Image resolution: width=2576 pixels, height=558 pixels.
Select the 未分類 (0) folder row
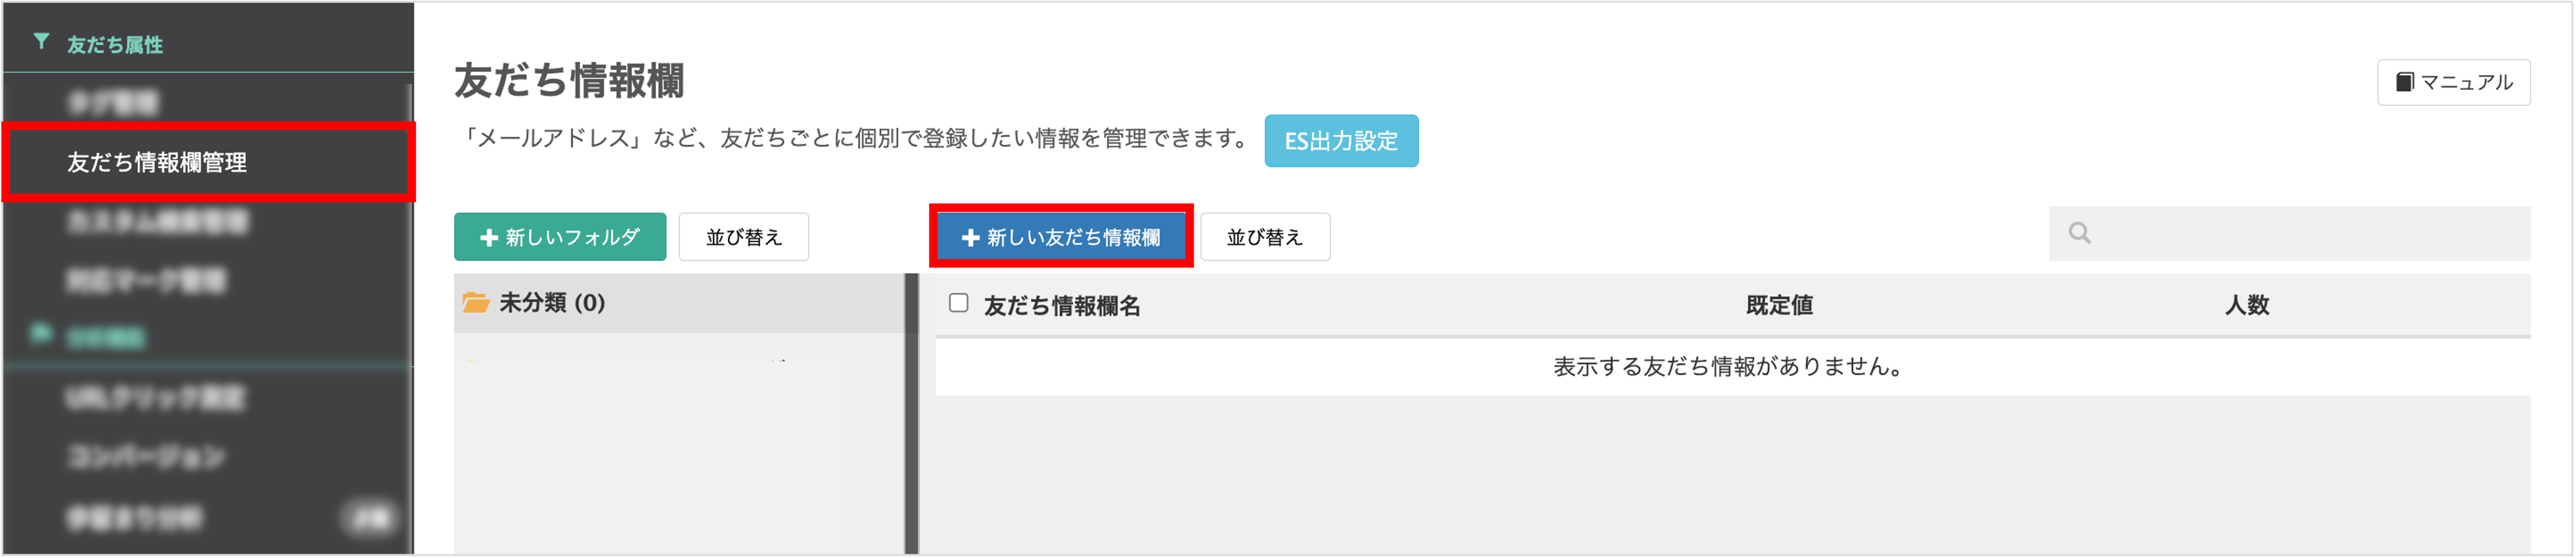(679, 303)
